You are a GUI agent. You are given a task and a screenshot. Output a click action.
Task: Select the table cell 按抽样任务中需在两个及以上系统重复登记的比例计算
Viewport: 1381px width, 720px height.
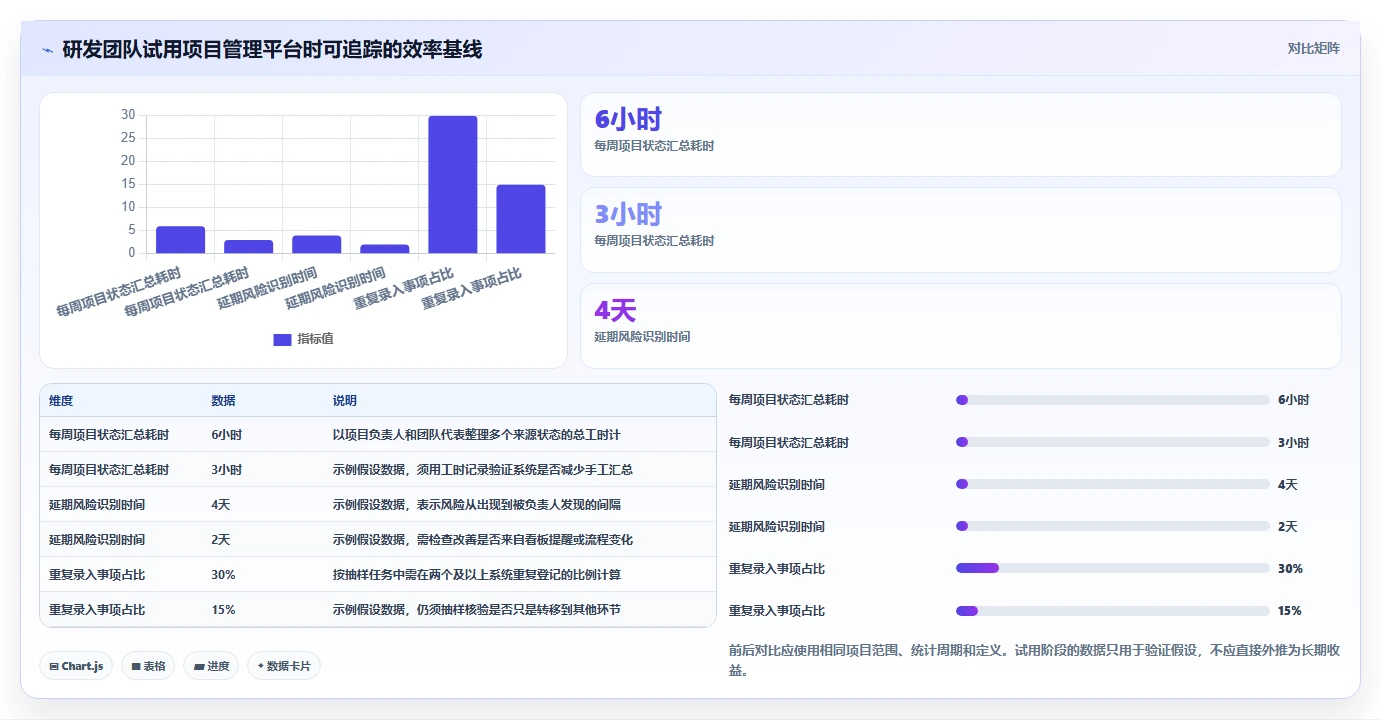point(476,575)
